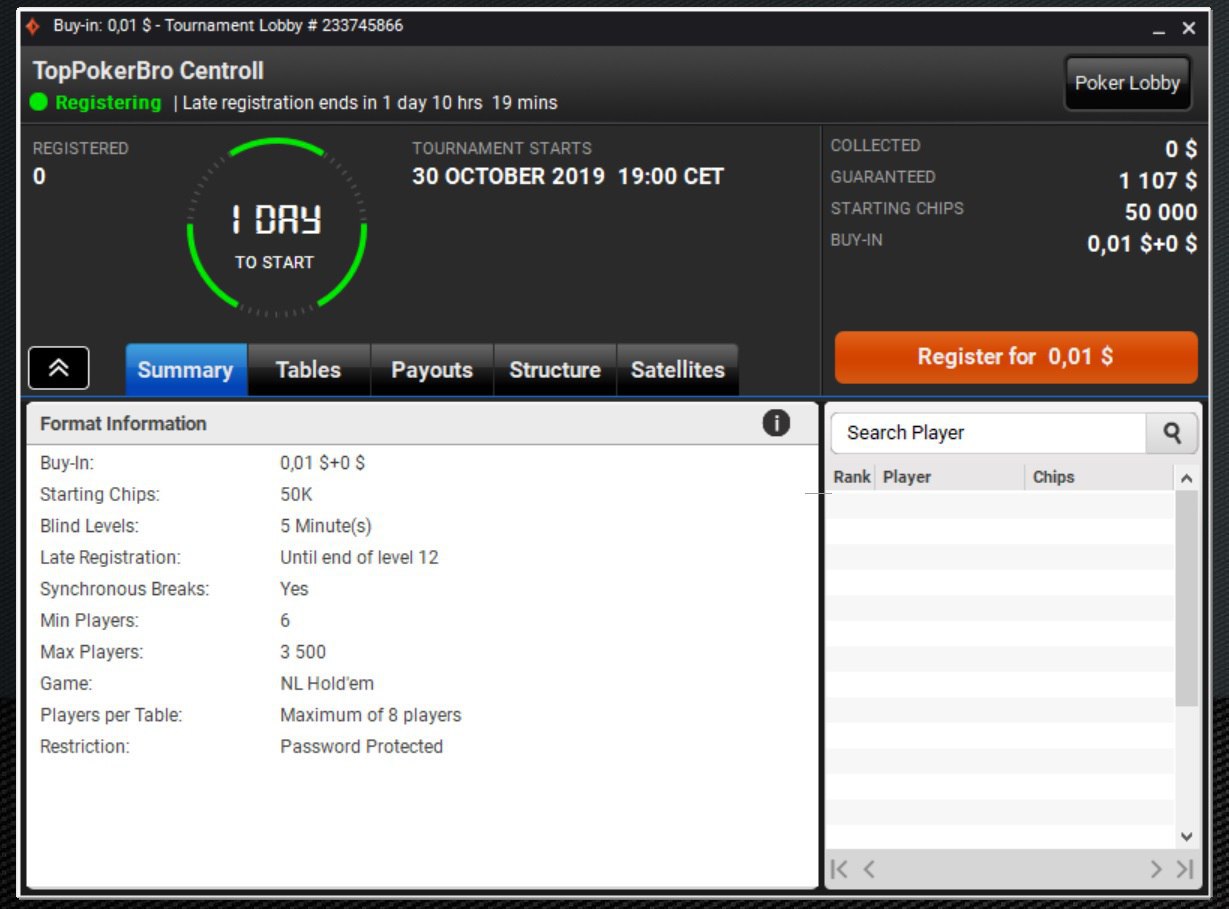Collapse the header with double chevron button
Viewport: 1229px width, 909px height.
59,368
